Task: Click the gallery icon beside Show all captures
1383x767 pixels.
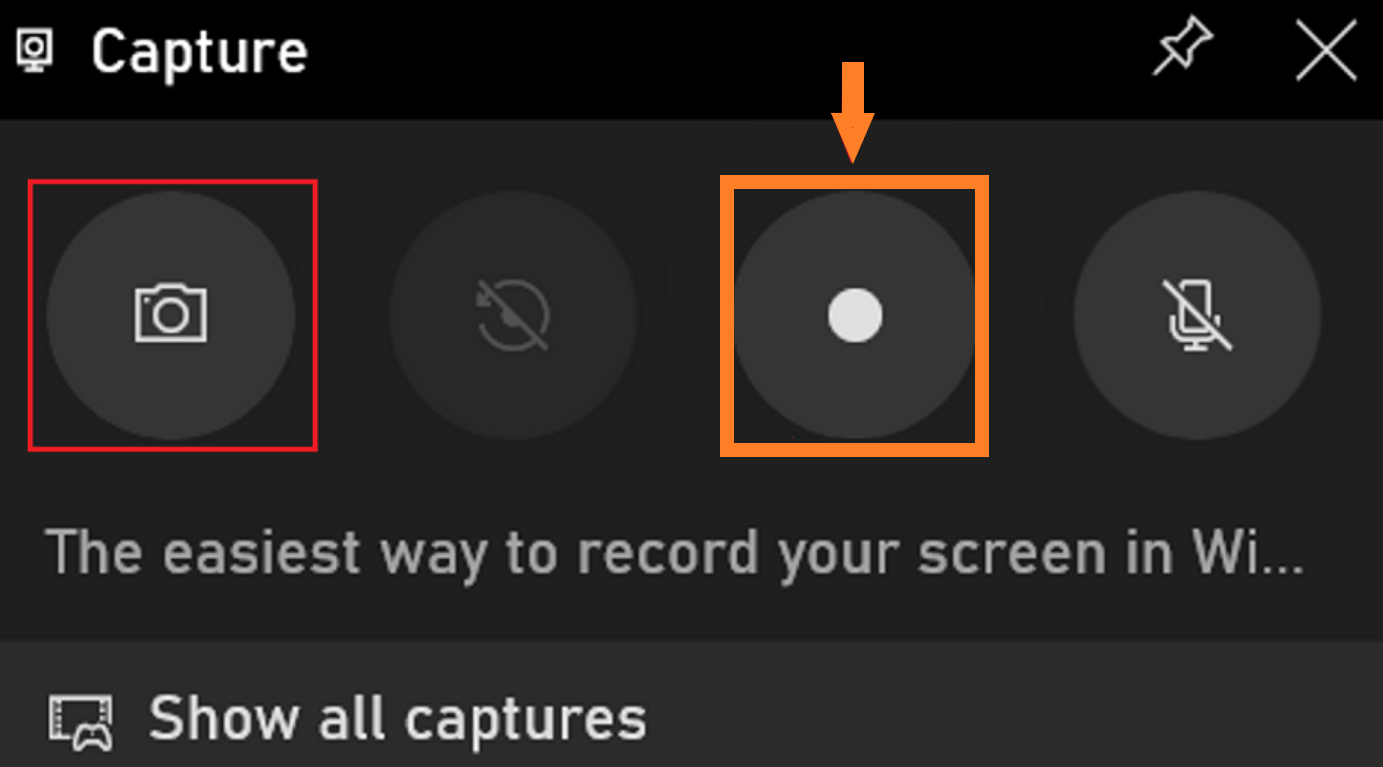Action: [x=81, y=720]
